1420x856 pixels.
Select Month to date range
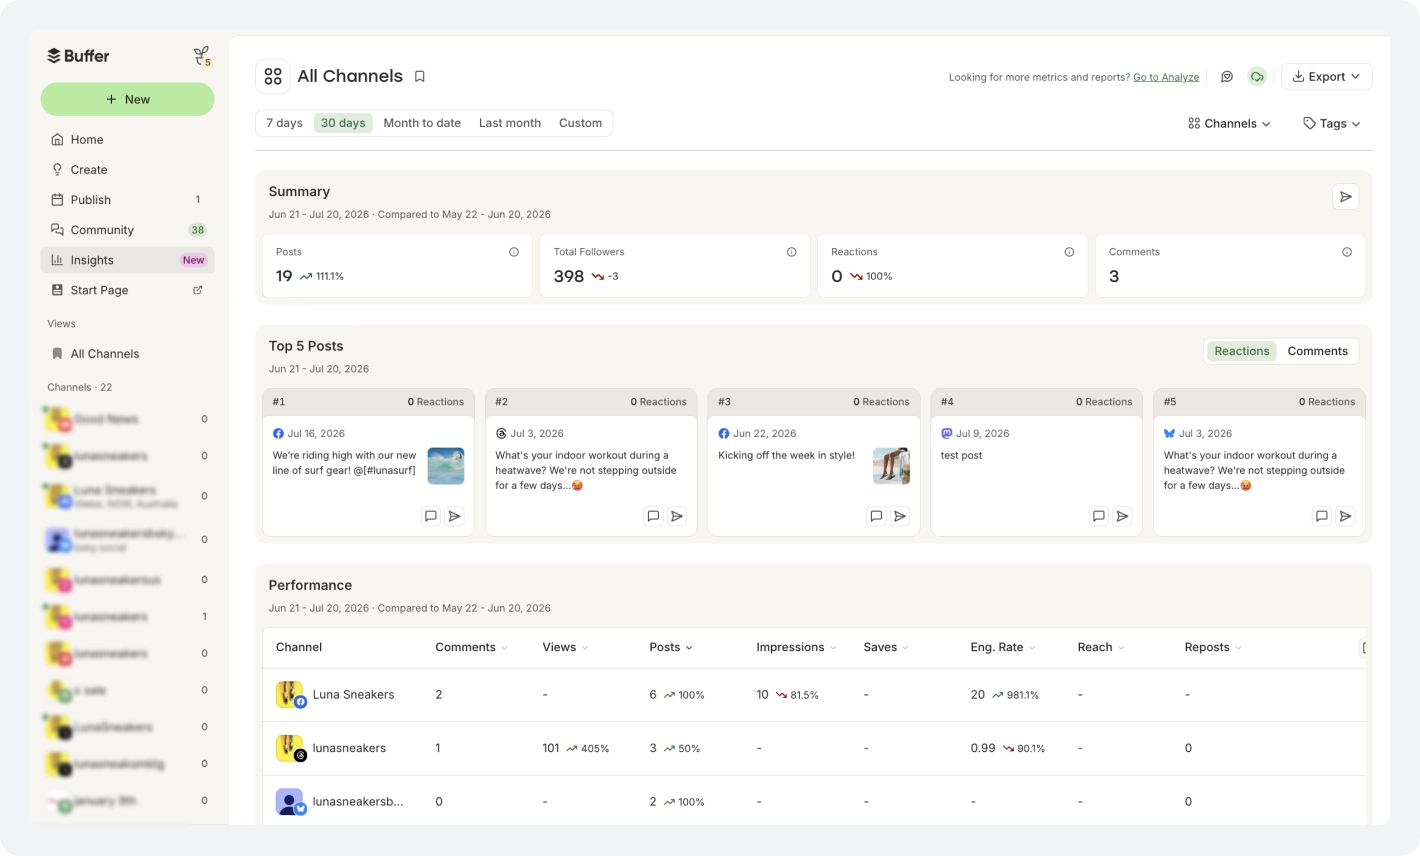pos(422,123)
